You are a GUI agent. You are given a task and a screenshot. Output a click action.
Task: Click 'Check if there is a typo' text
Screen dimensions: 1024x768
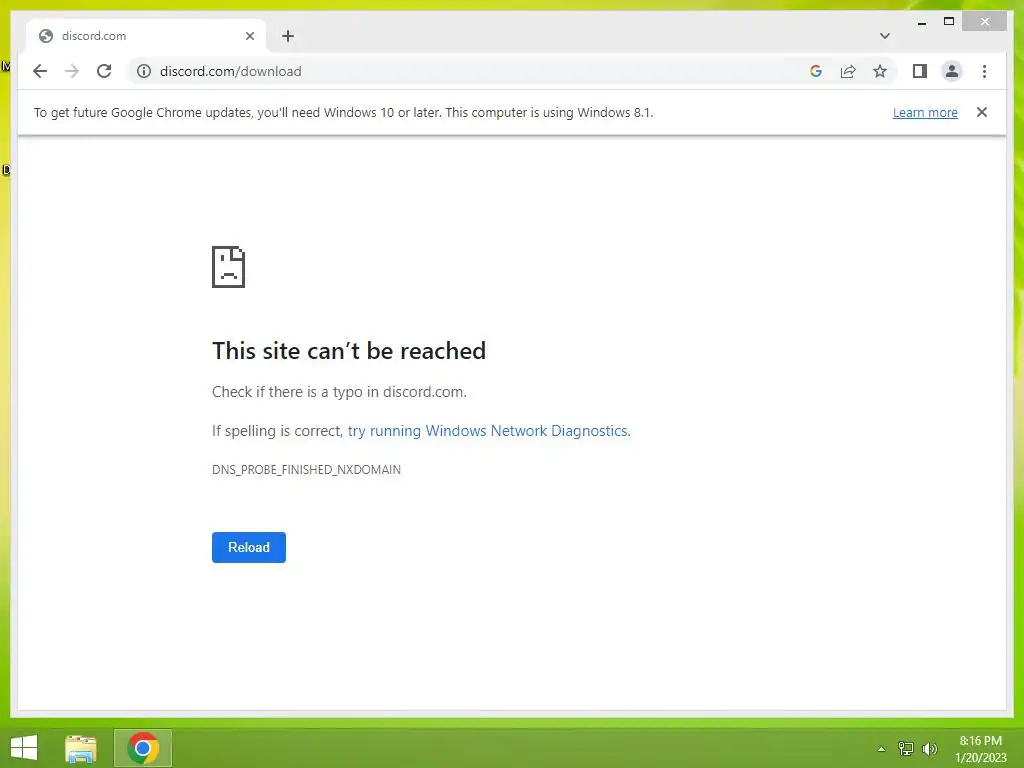(339, 392)
